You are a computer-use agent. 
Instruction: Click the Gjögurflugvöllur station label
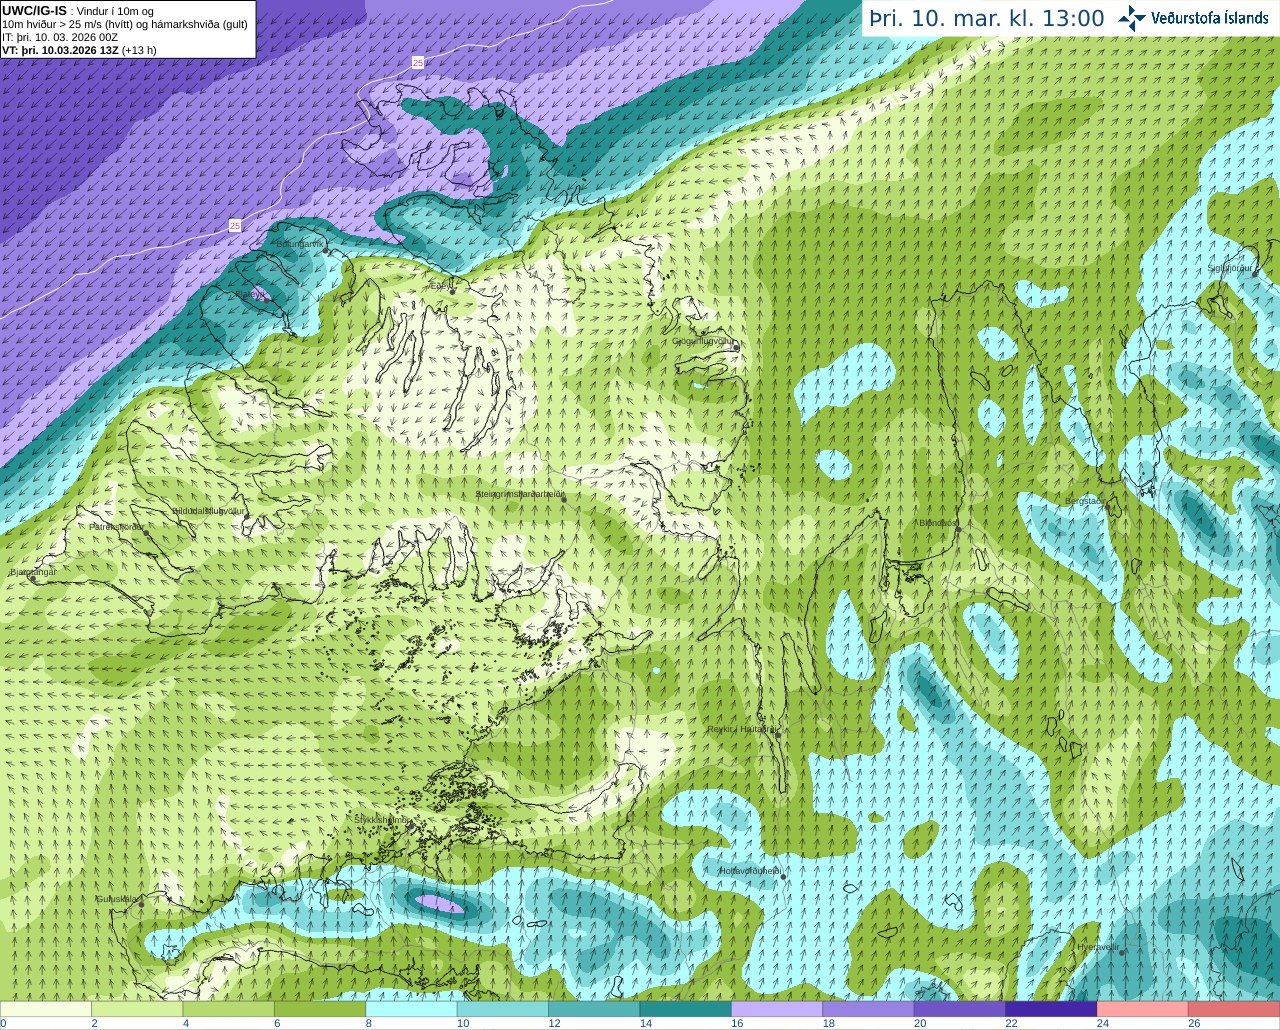[x=704, y=341]
